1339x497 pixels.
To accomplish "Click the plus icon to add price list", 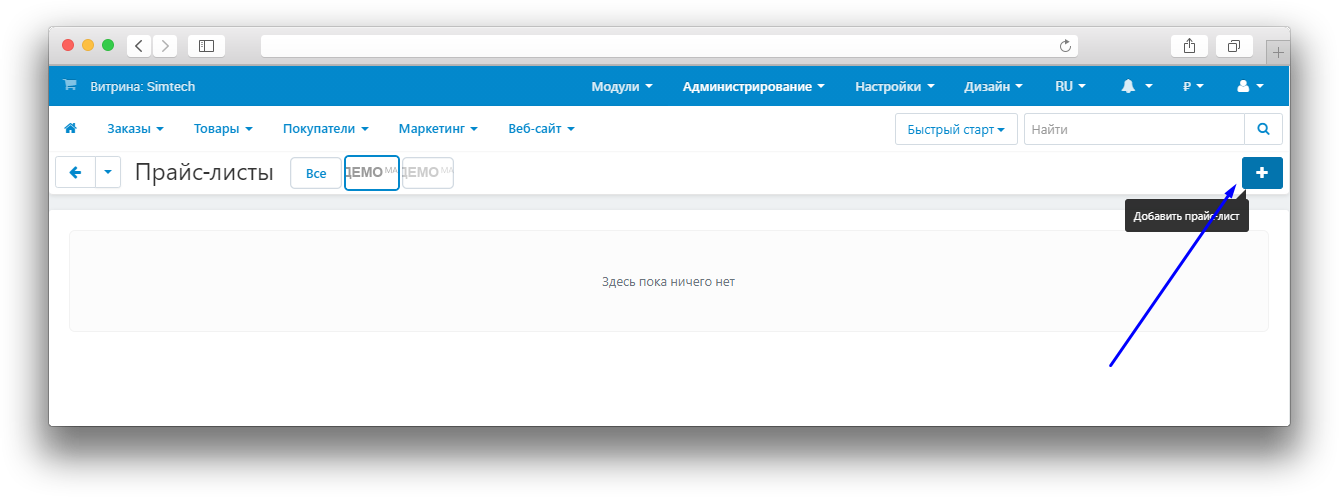I will pos(1261,173).
